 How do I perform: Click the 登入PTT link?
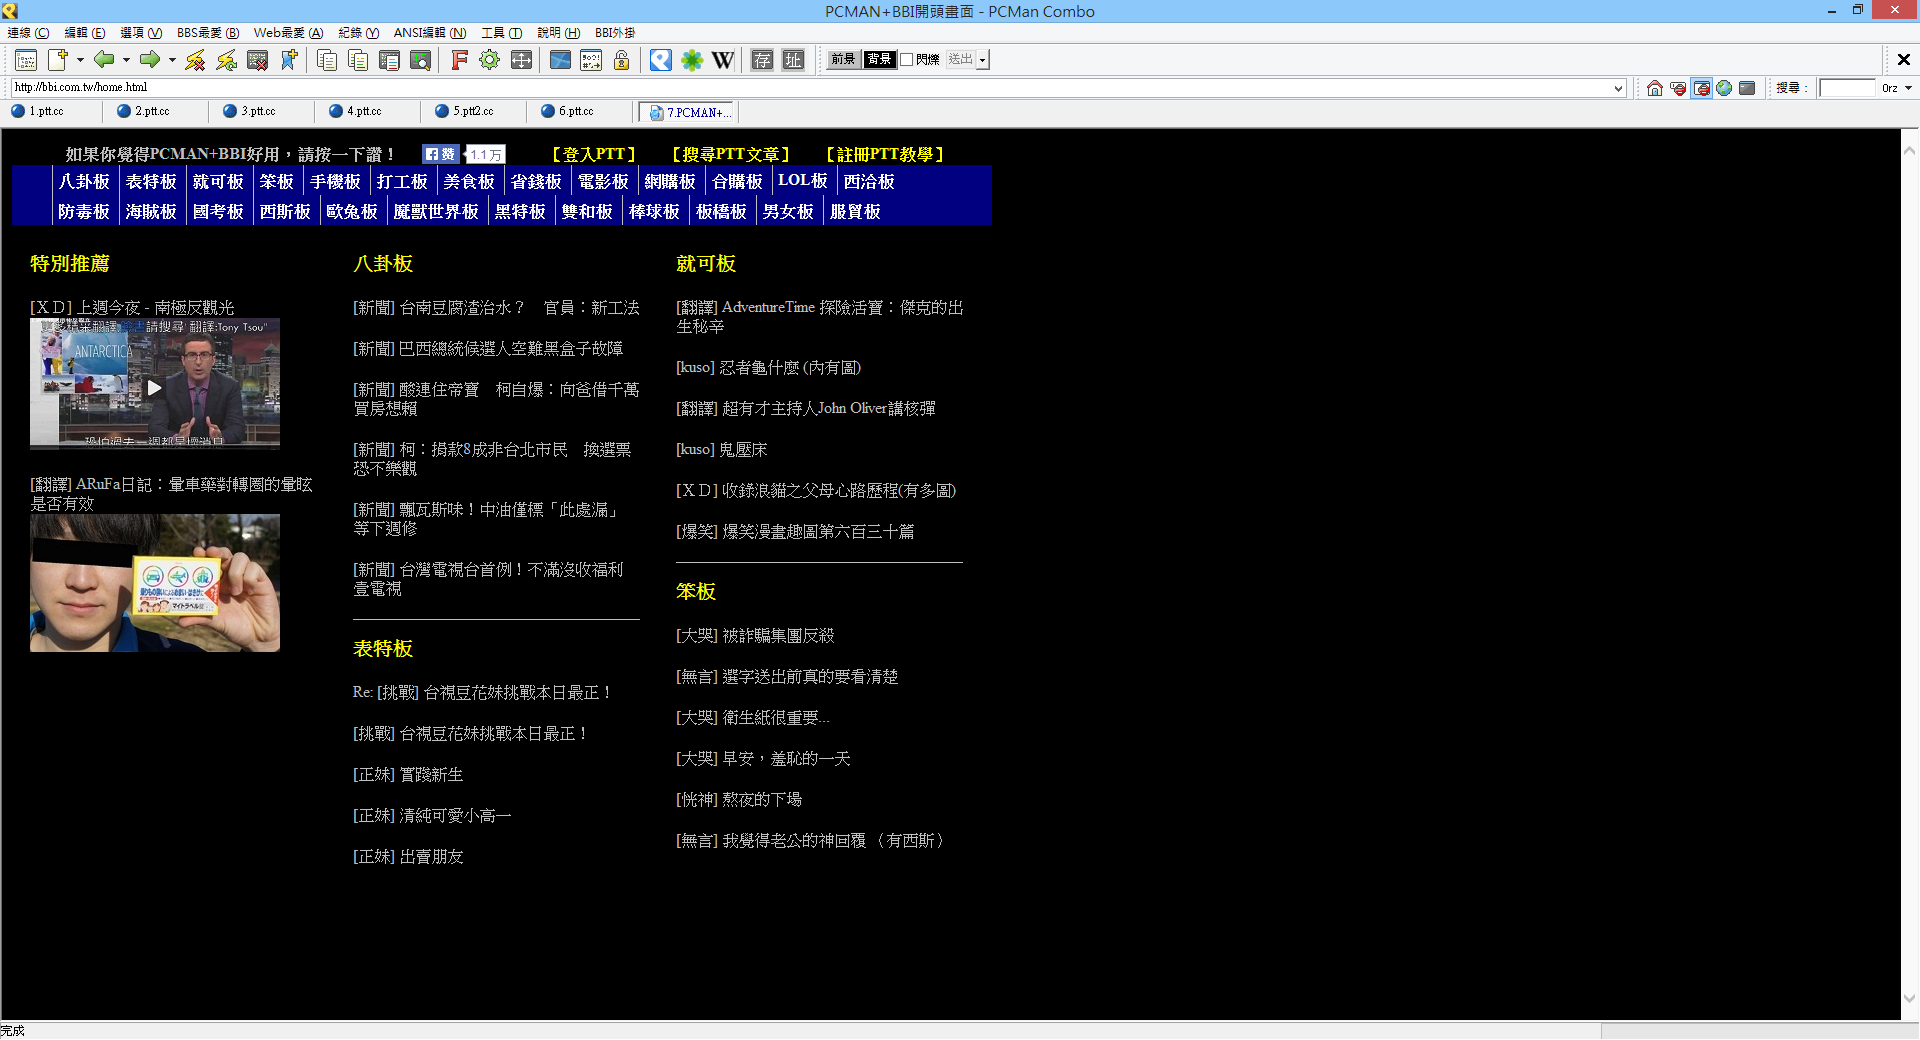594,154
